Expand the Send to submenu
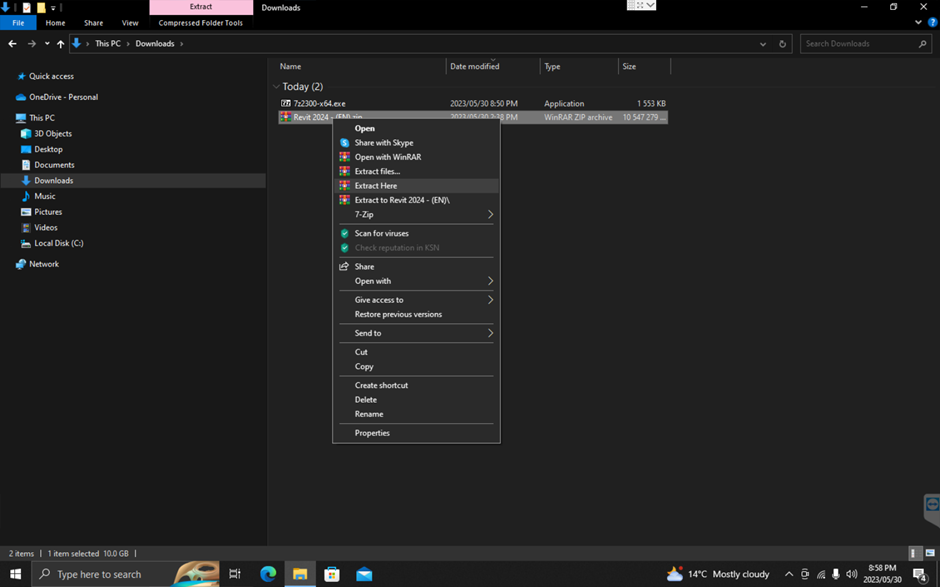Viewport: 940px width, 587px height. (x=416, y=333)
